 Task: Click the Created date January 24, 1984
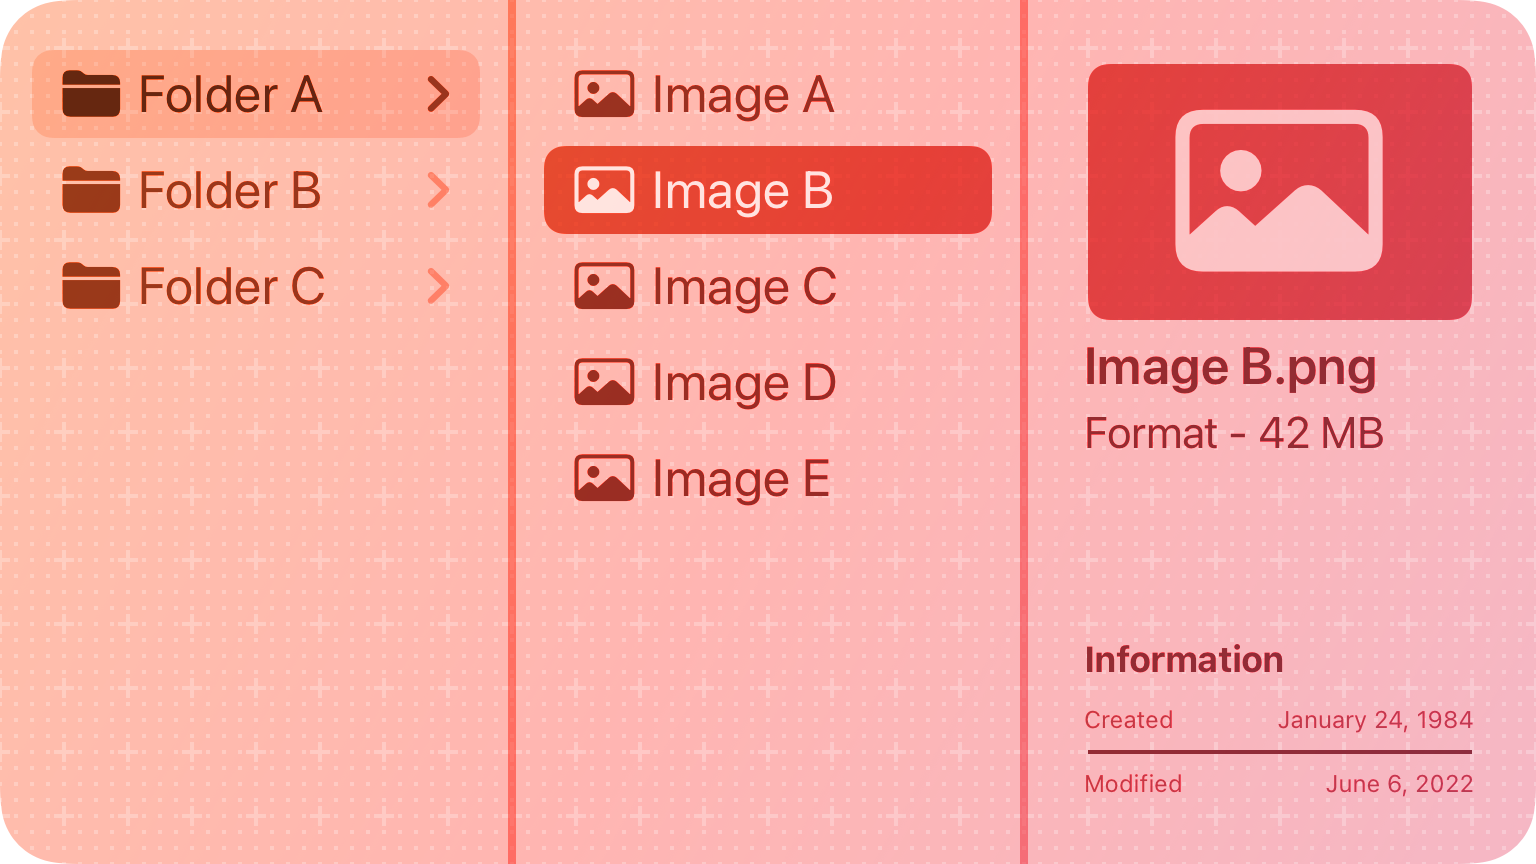coord(1375,720)
